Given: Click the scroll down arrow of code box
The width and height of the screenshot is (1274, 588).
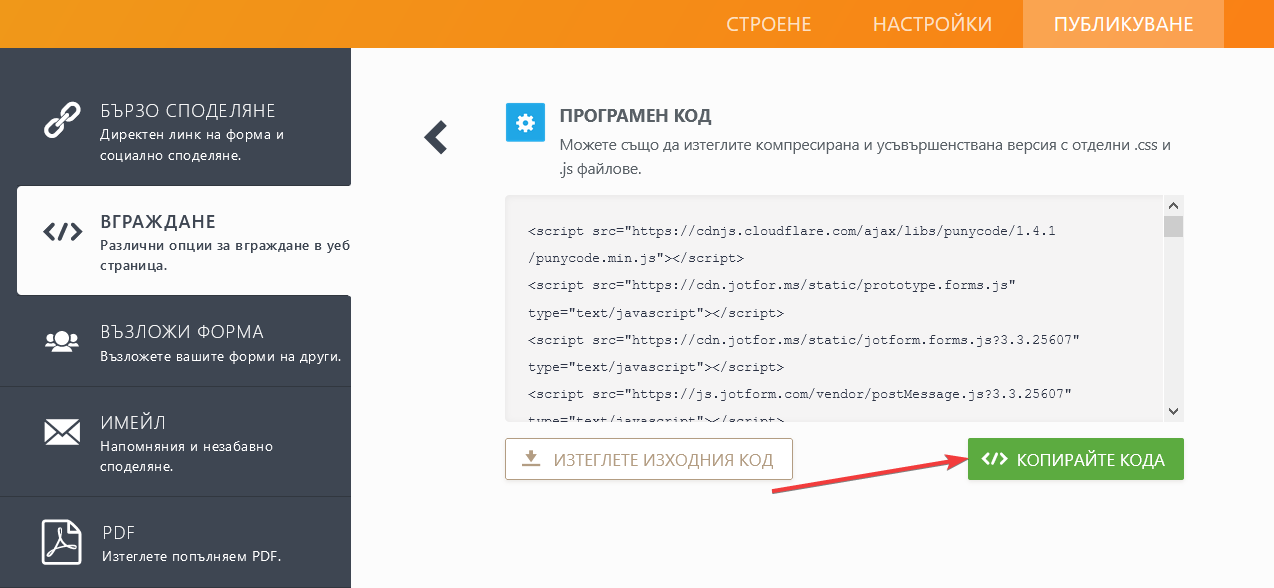Looking at the screenshot, I should tap(1174, 411).
